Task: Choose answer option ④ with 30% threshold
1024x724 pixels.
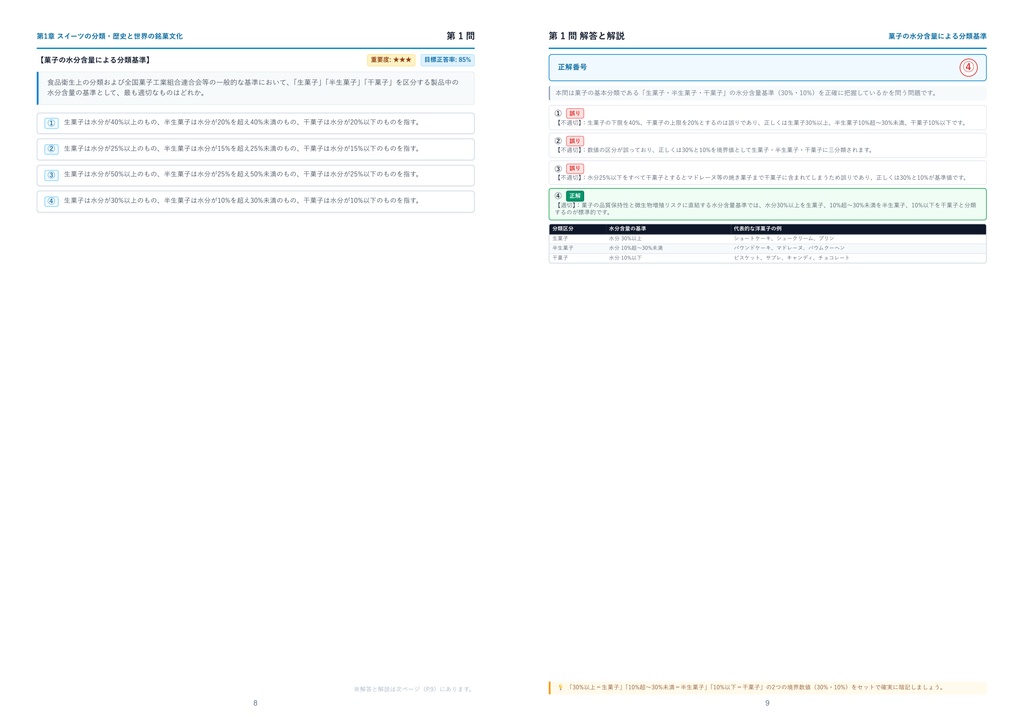Action: 255,201
